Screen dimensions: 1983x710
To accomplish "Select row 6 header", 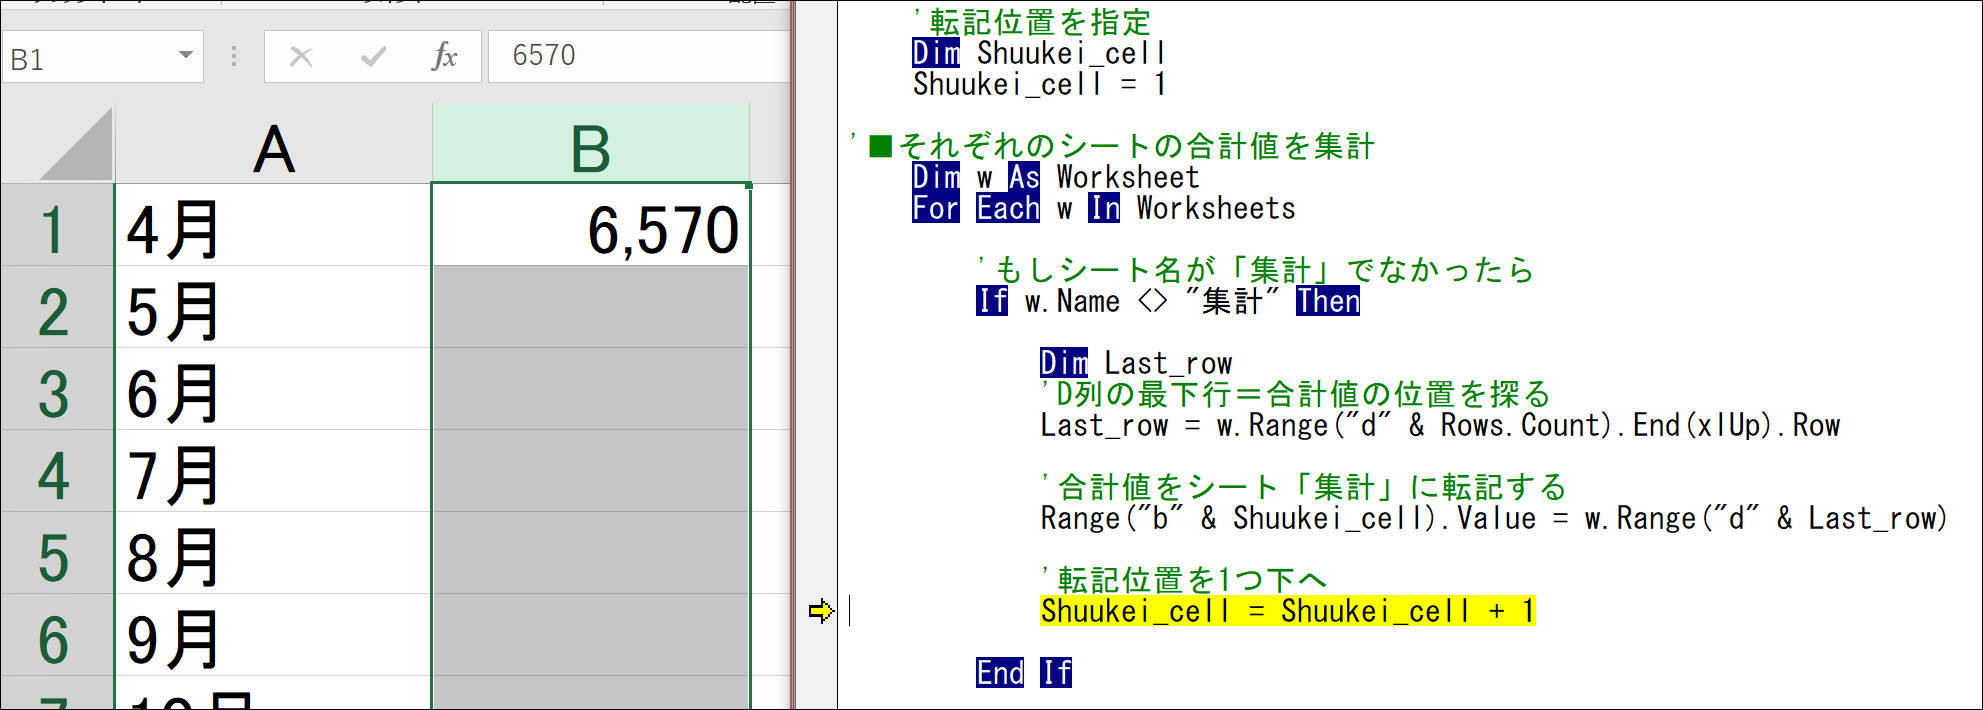I will 57,635.
